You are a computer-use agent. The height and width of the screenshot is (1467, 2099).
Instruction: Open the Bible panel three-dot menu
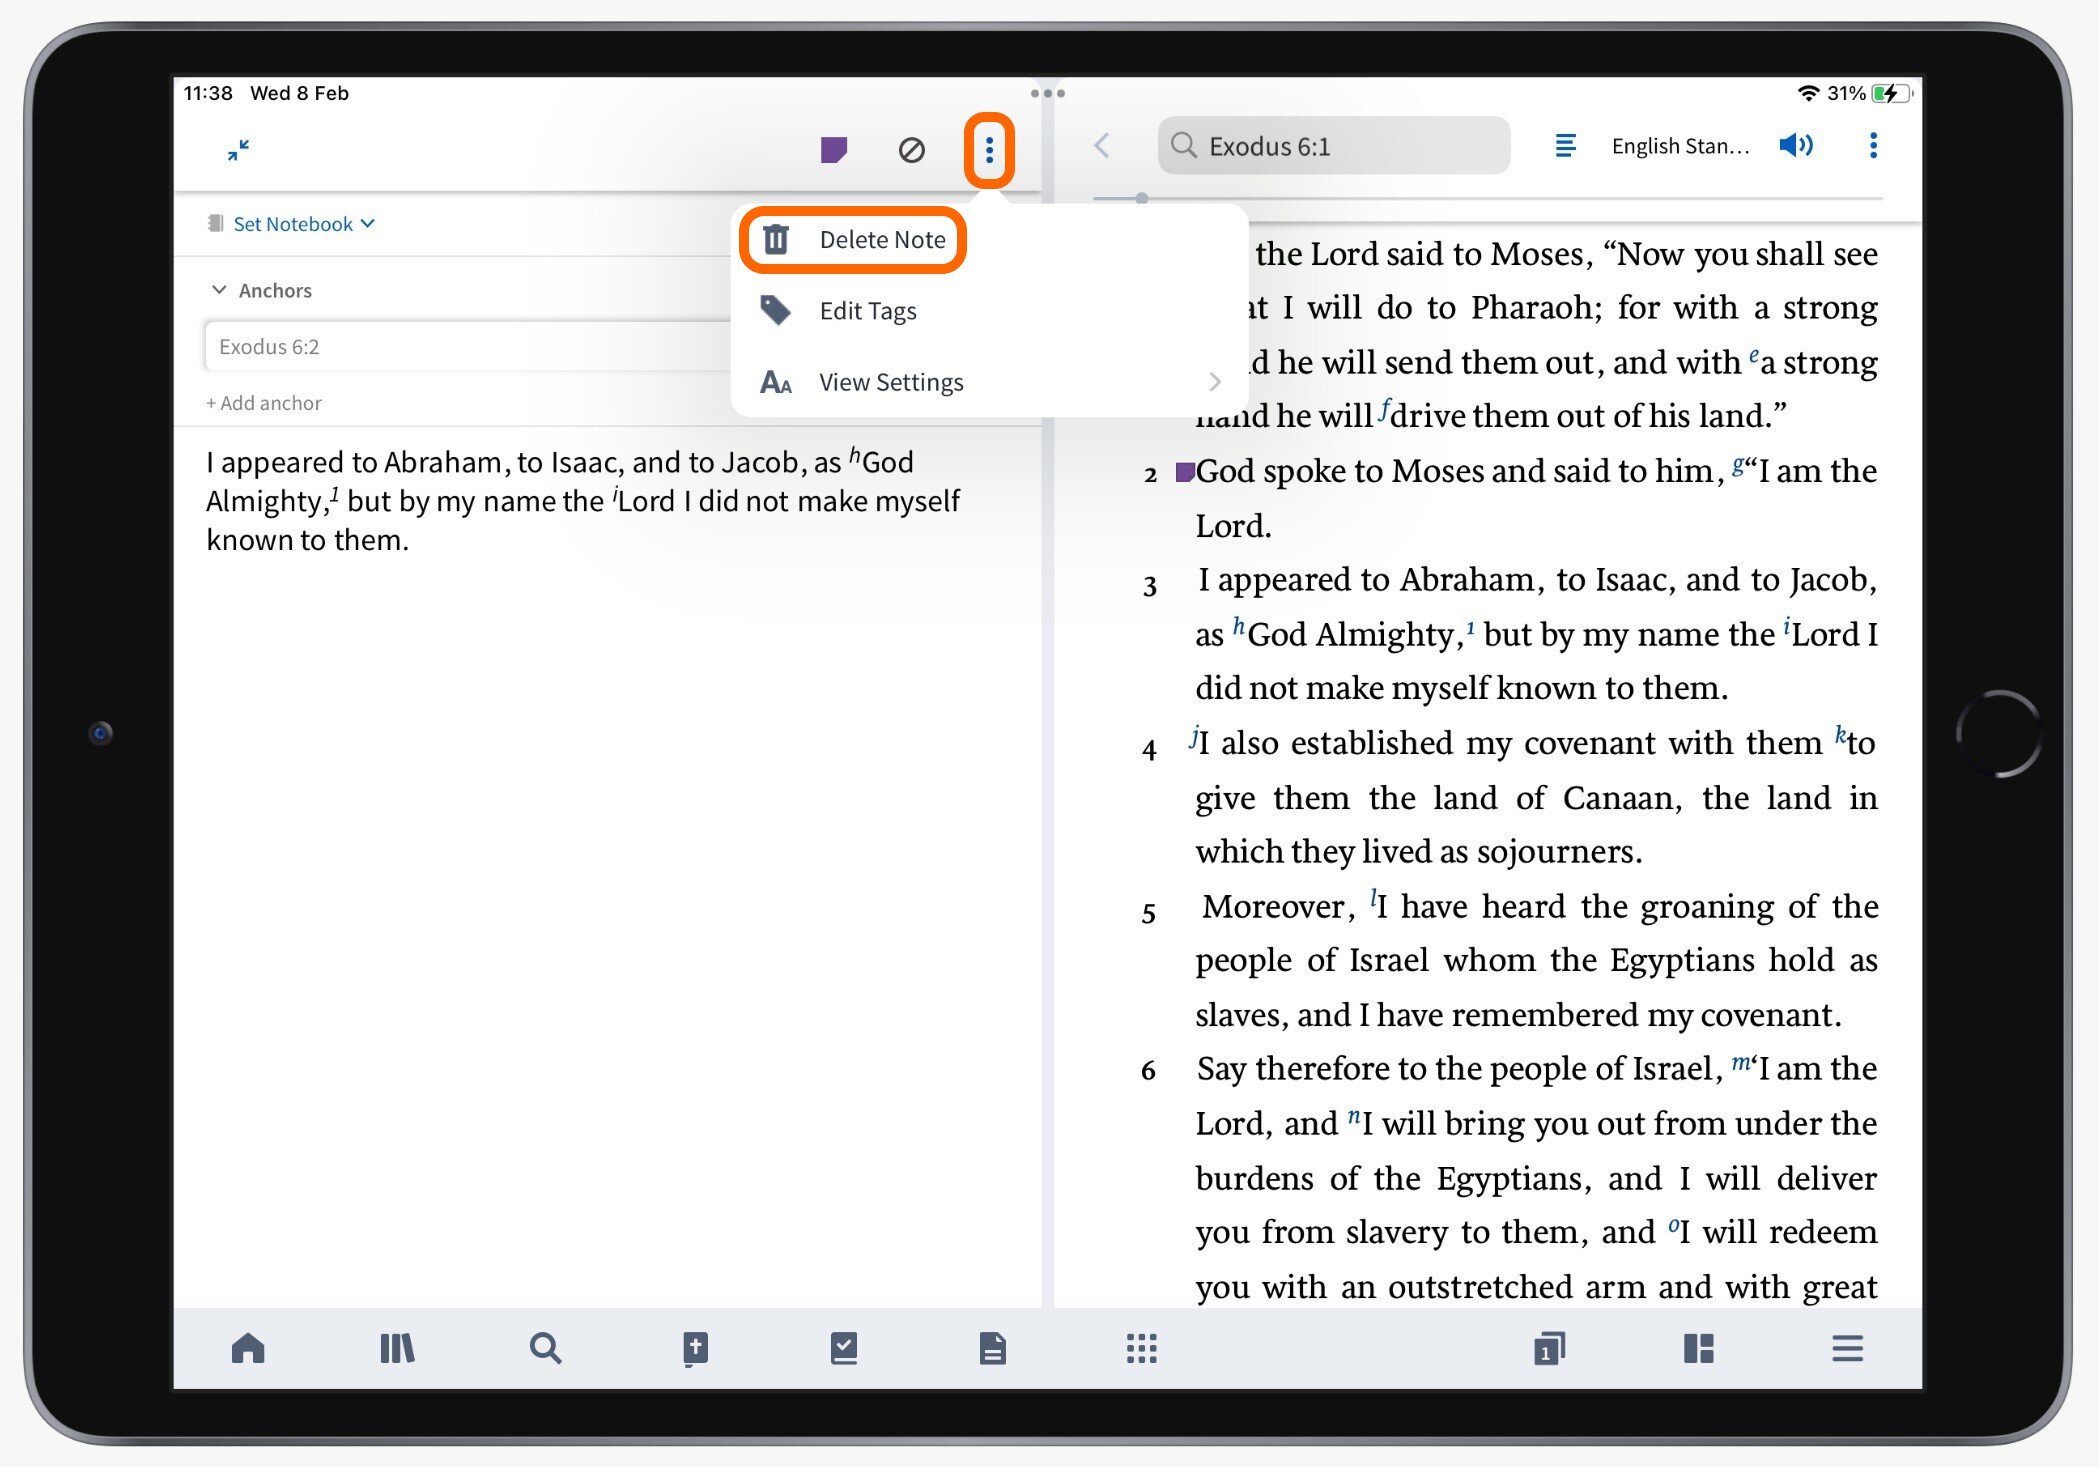pos(1873,146)
